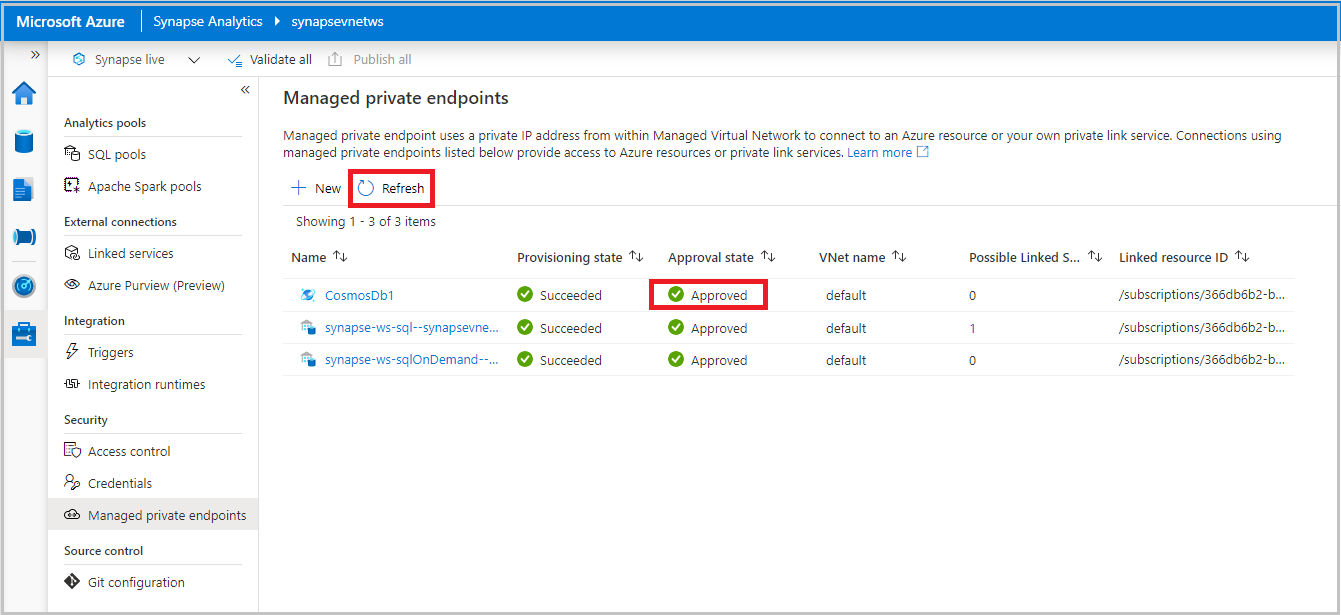Expand the left navigation rail

coord(35,55)
